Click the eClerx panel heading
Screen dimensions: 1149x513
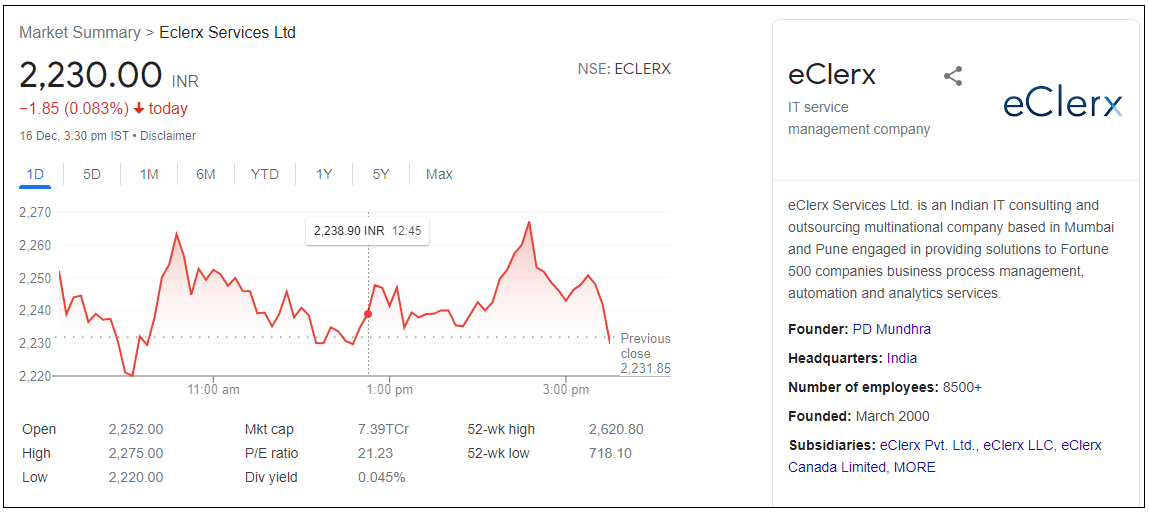tap(832, 75)
